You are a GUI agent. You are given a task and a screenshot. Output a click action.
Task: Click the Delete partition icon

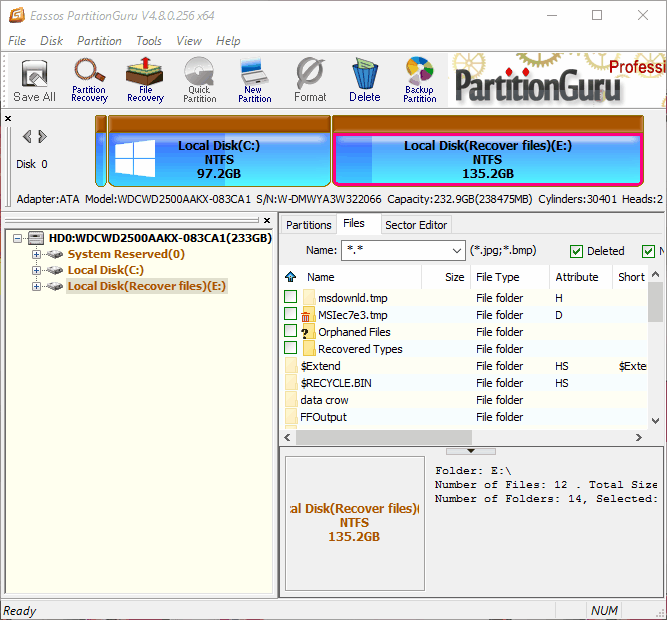coord(365,80)
